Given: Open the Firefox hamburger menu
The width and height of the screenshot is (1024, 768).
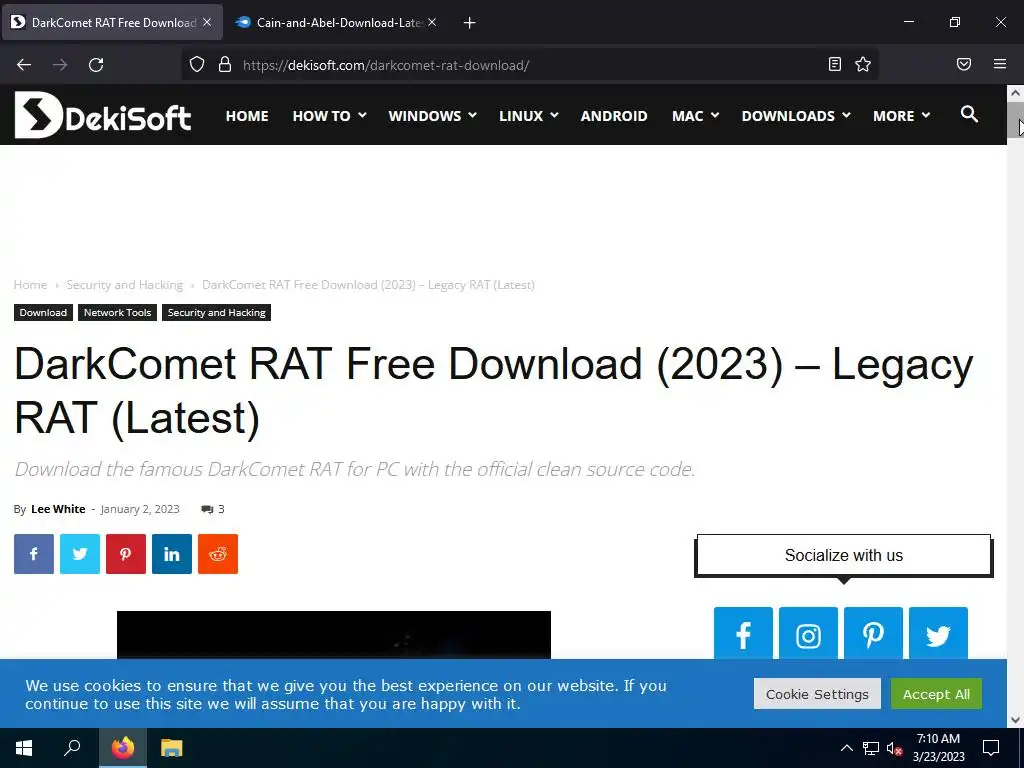Looking at the screenshot, I should point(1000,64).
